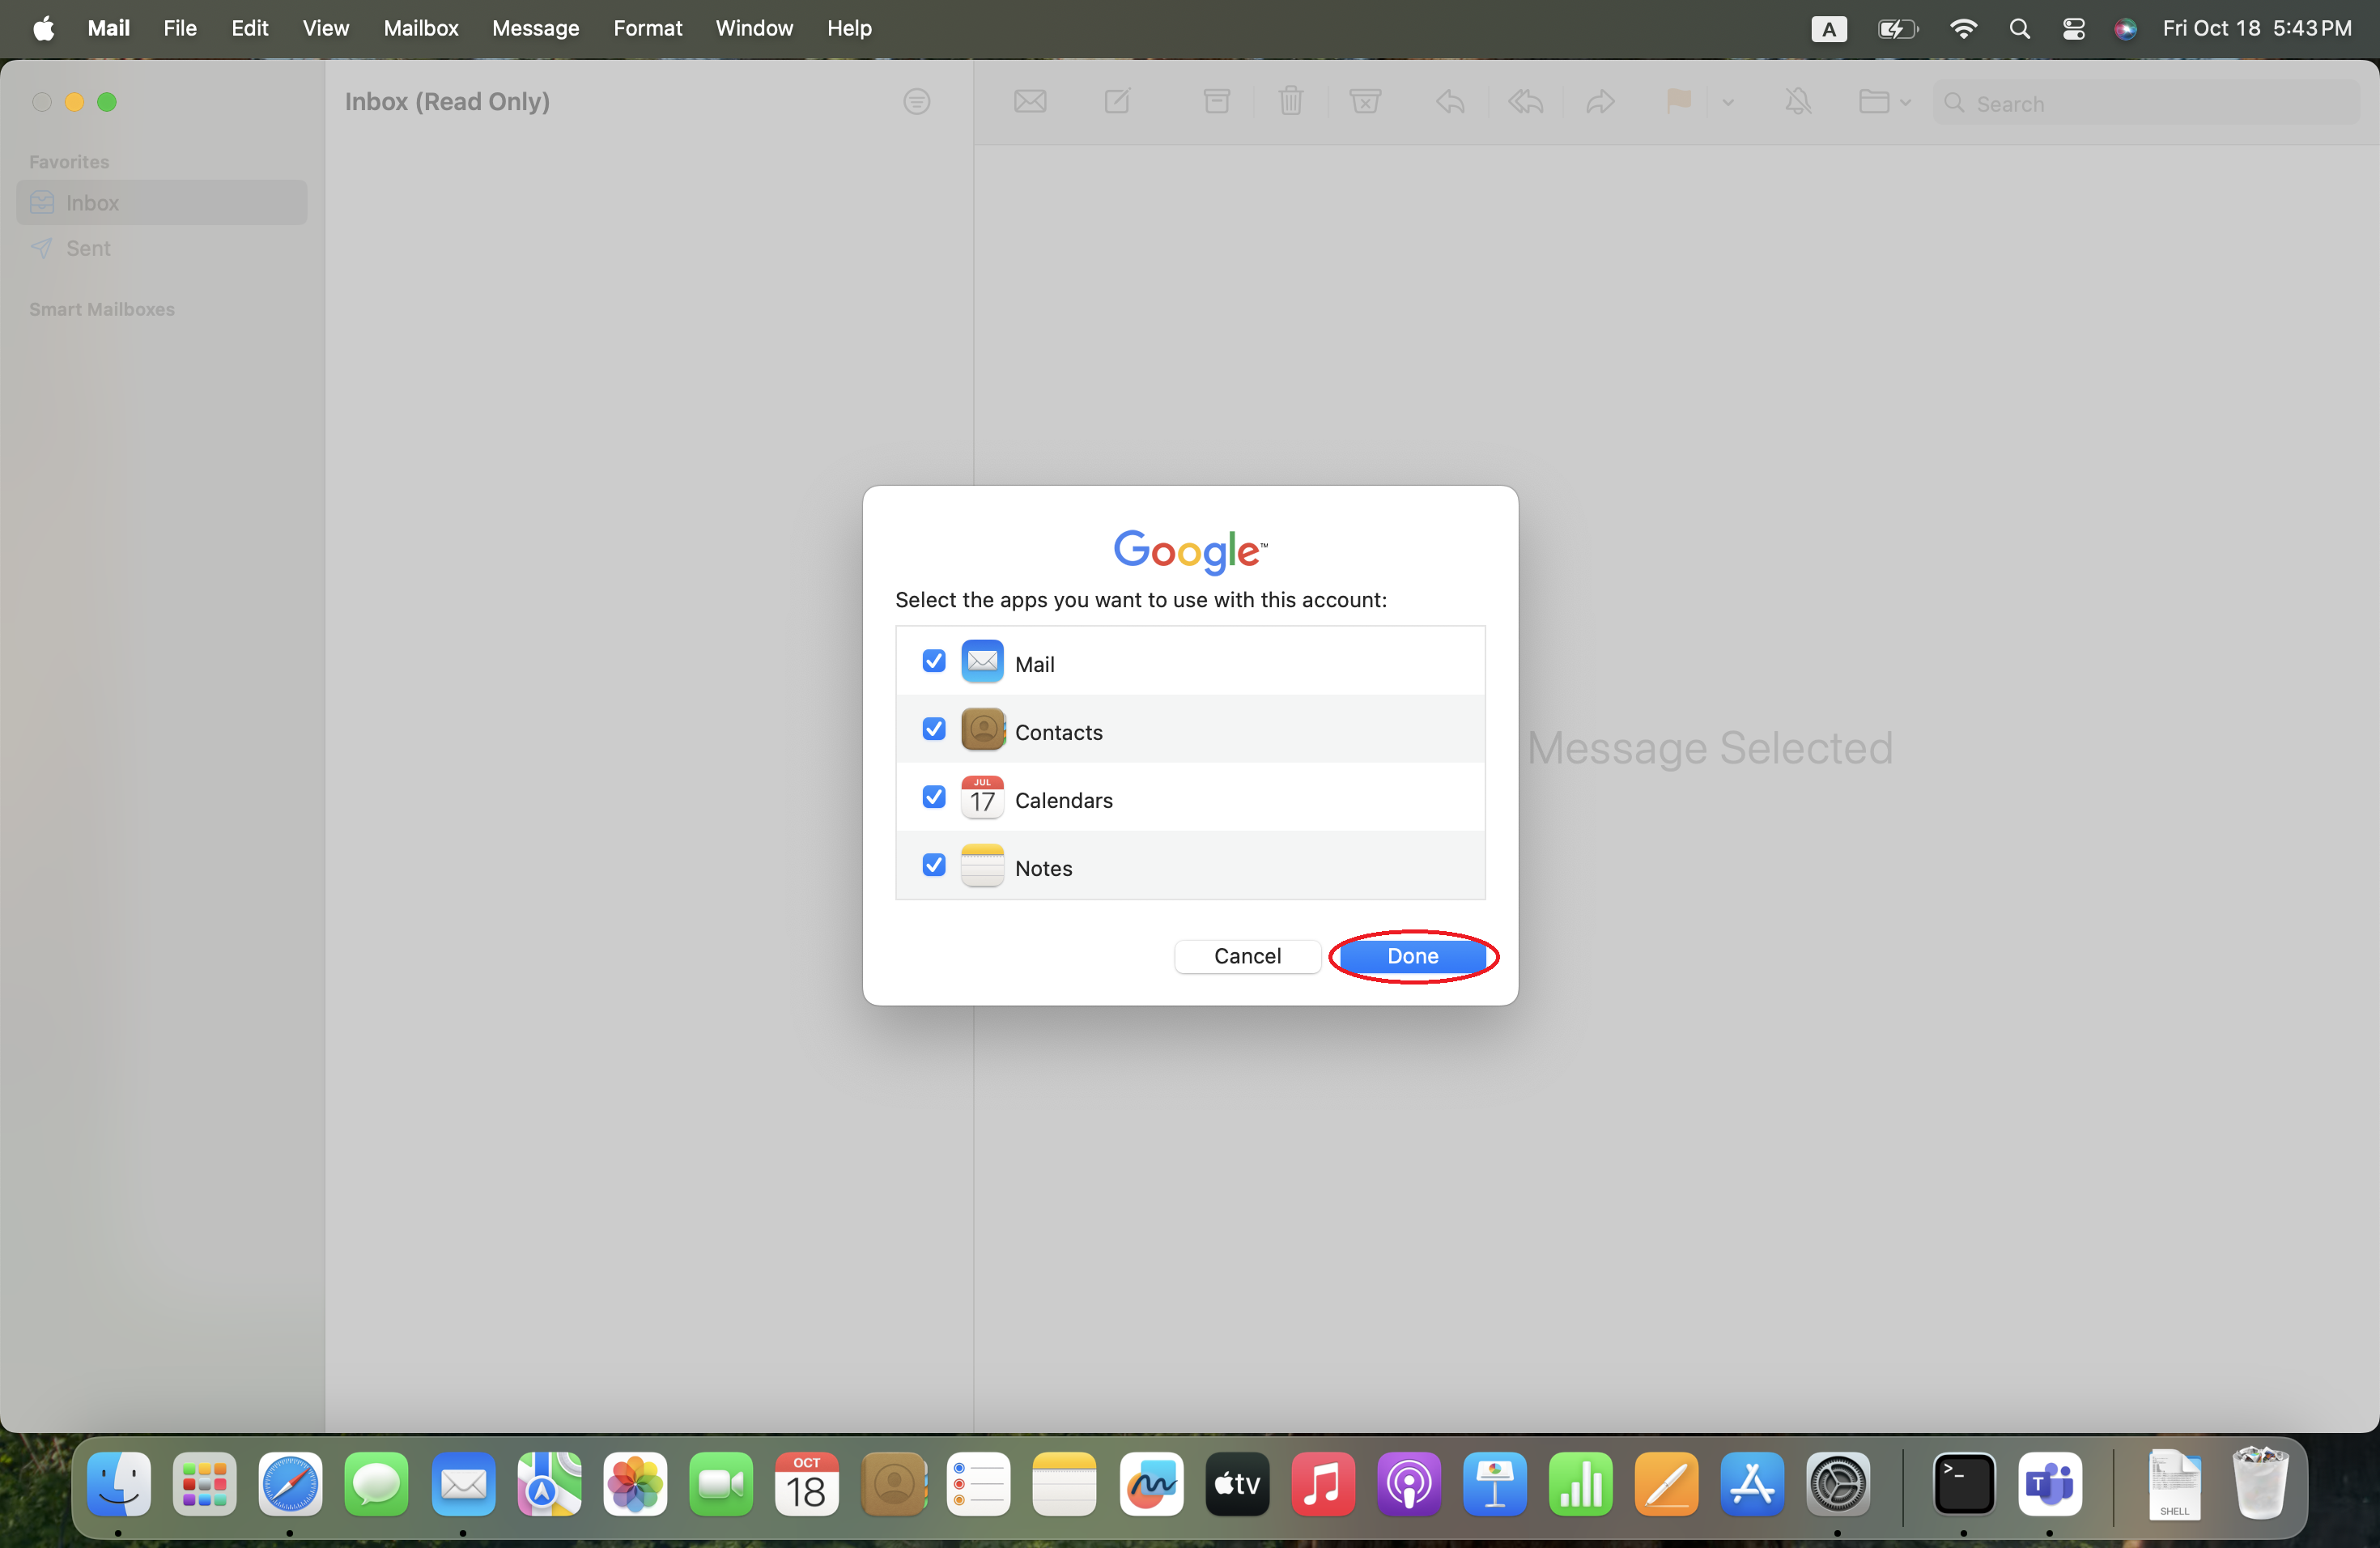
Task: Open System Settings from the Dock
Action: pyautogui.click(x=1838, y=1484)
